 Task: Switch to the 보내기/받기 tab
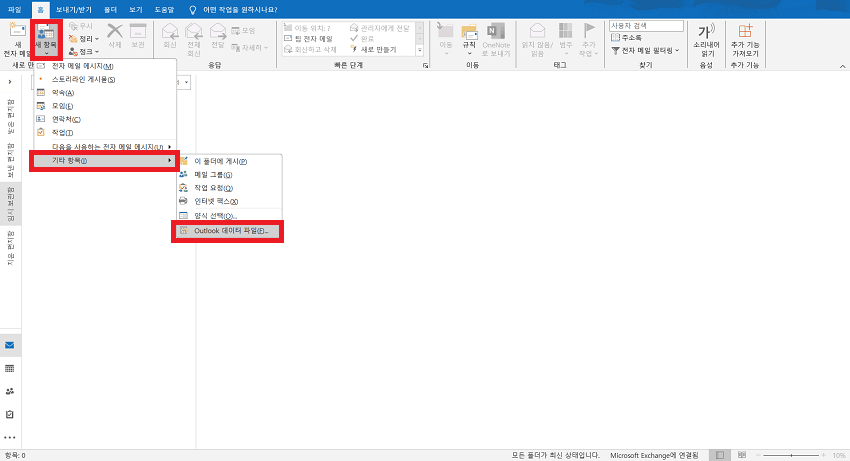74,10
